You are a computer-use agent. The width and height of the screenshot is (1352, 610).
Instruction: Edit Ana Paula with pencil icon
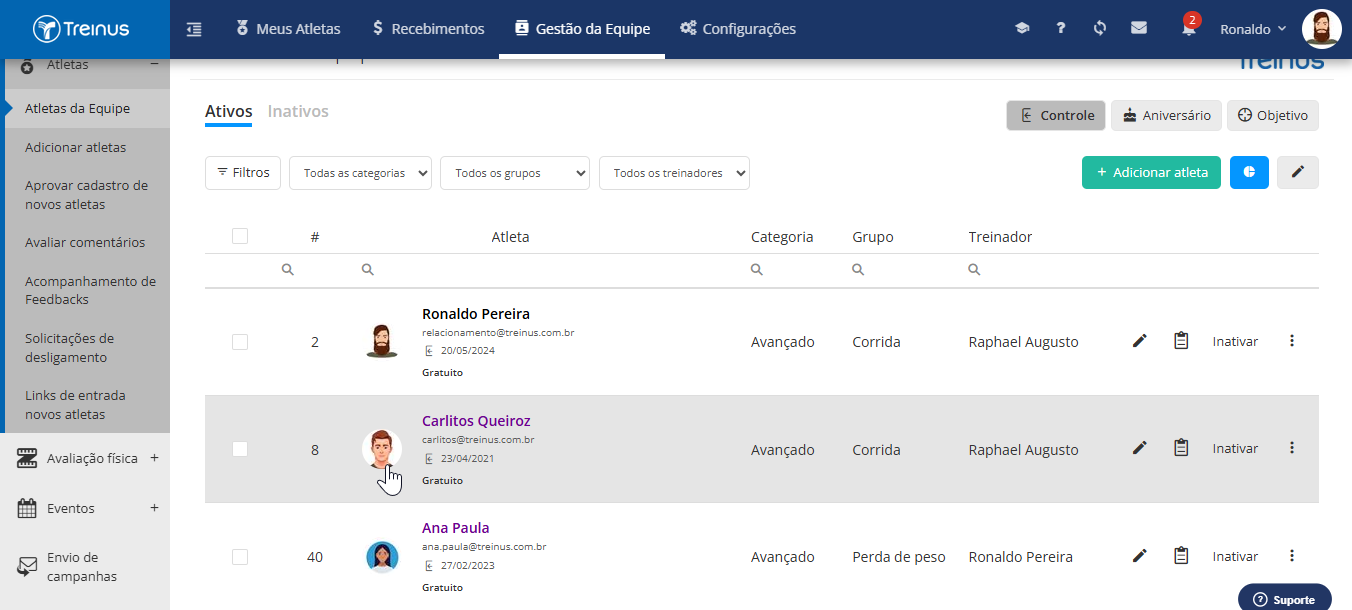click(1139, 556)
